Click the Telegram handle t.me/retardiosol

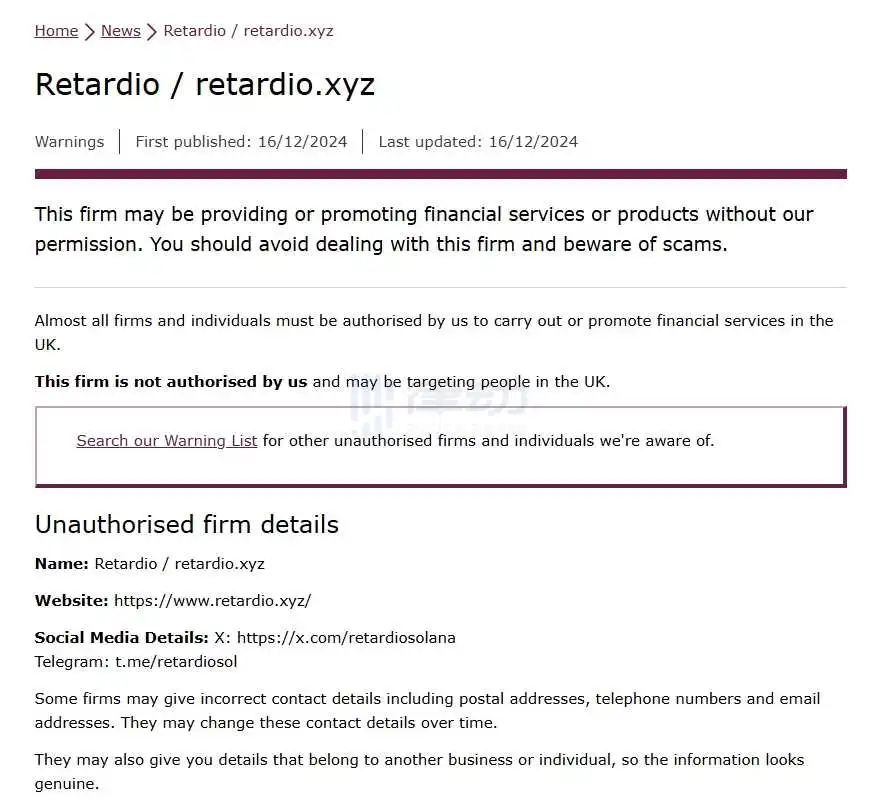tap(176, 662)
